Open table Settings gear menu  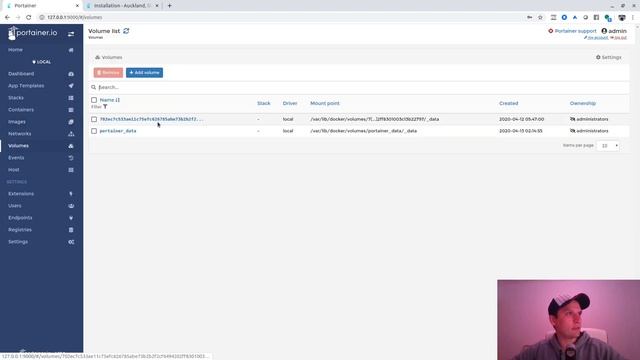(609, 58)
